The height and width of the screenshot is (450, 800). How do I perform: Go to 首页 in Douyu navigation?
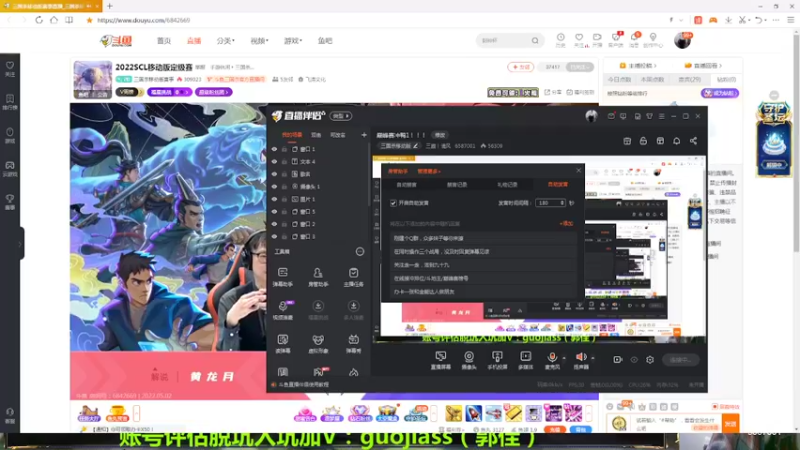[164, 40]
